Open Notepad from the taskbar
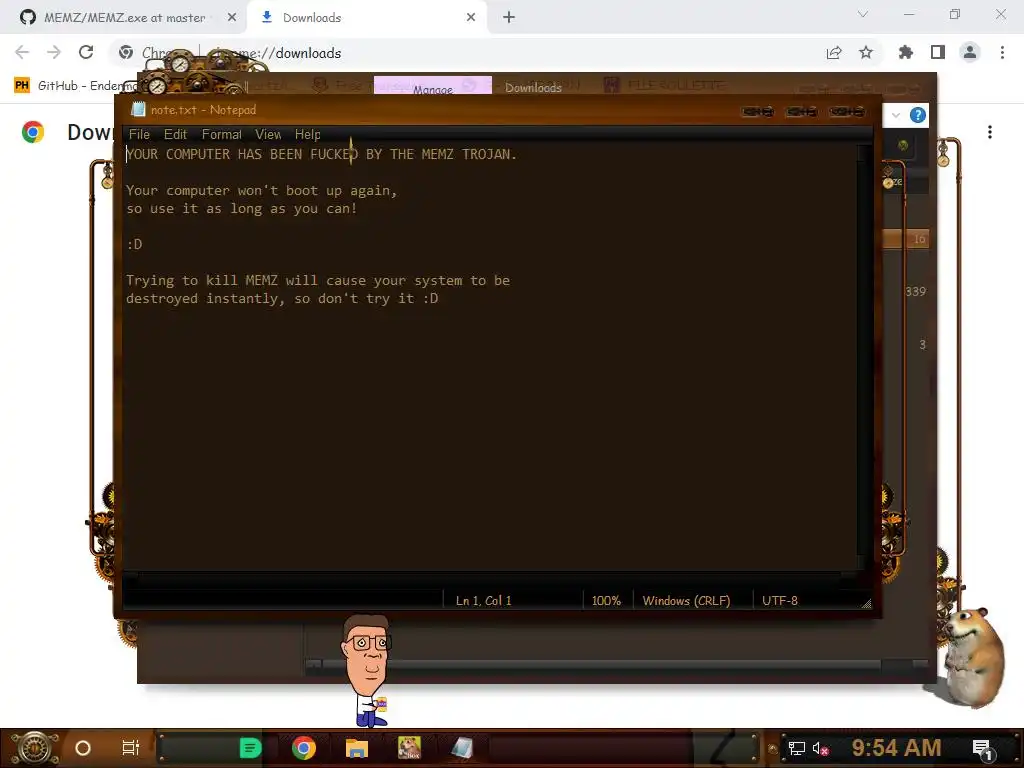This screenshot has height=768, width=1024. pos(462,748)
